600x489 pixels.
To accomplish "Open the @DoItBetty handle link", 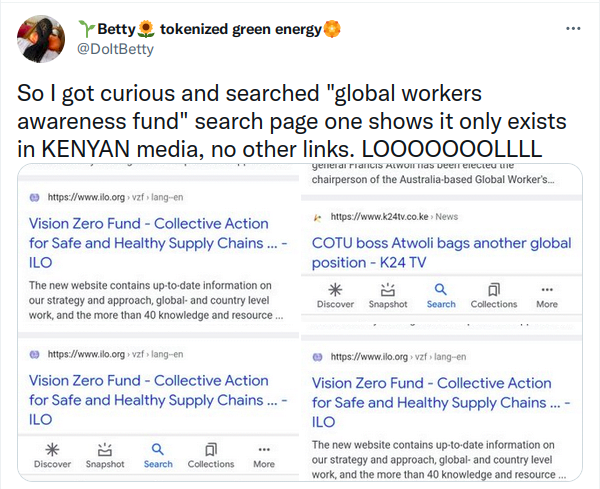I will 116,47.
